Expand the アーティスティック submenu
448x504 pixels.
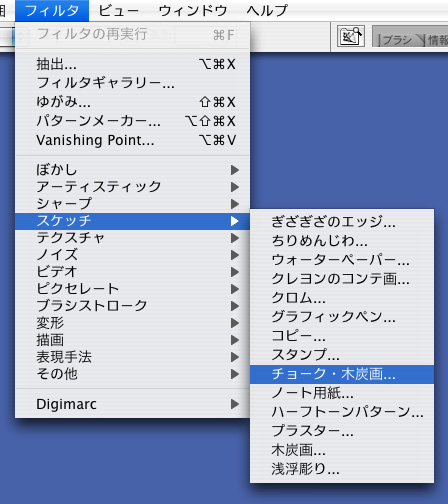[132, 187]
